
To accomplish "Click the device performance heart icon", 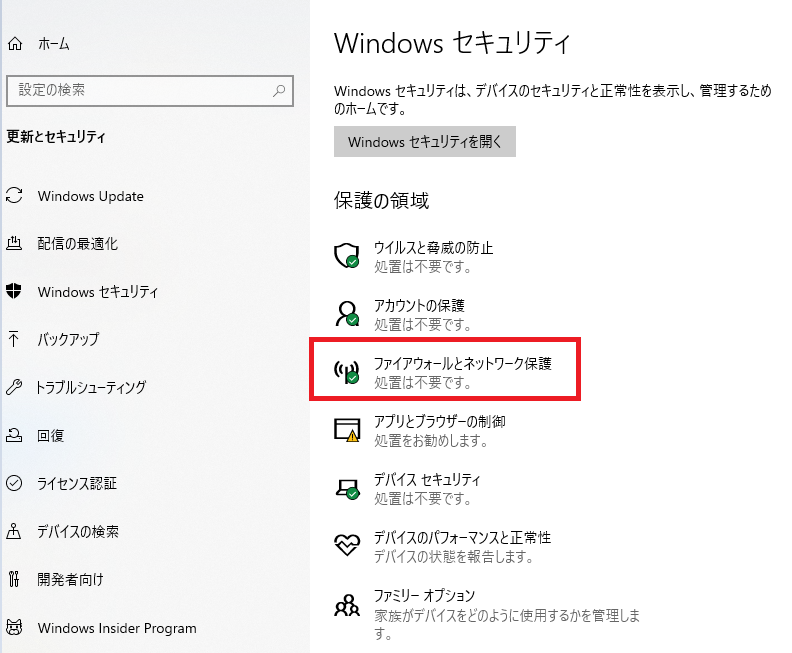I will tap(347, 545).
